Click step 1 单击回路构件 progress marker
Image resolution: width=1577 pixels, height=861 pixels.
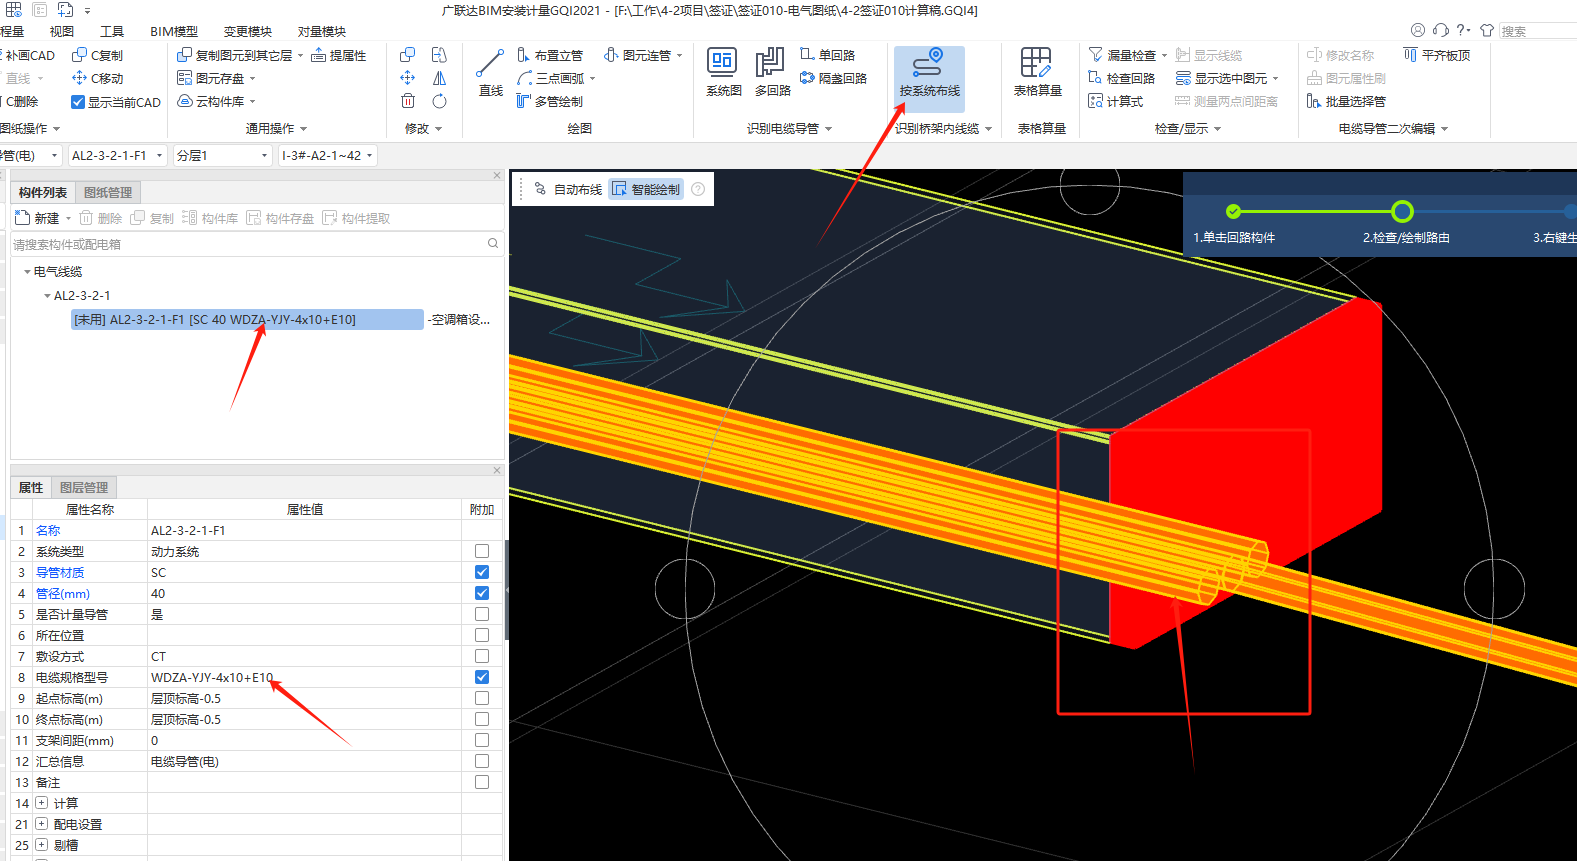pyautogui.click(x=1233, y=211)
